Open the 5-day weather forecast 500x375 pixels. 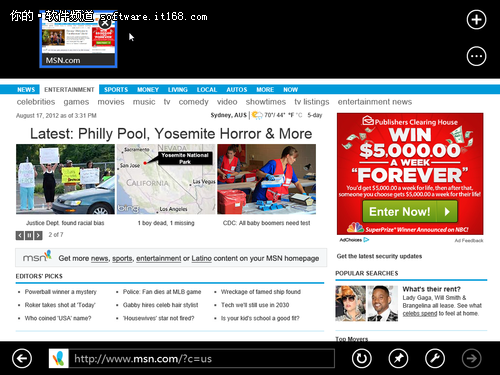click(x=315, y=115)
